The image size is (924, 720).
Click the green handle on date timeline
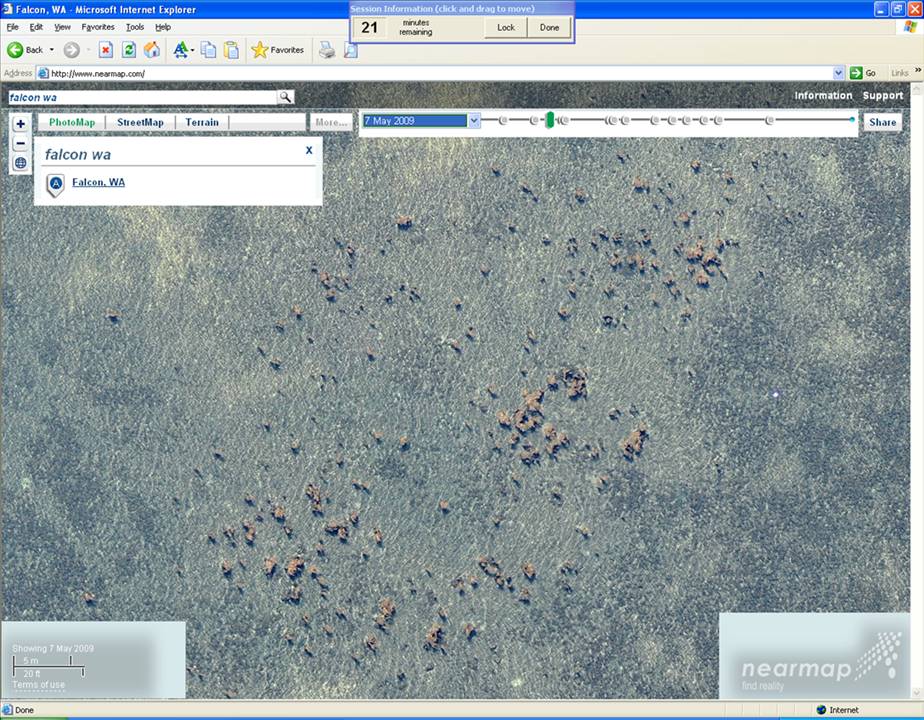click(549, 120)
